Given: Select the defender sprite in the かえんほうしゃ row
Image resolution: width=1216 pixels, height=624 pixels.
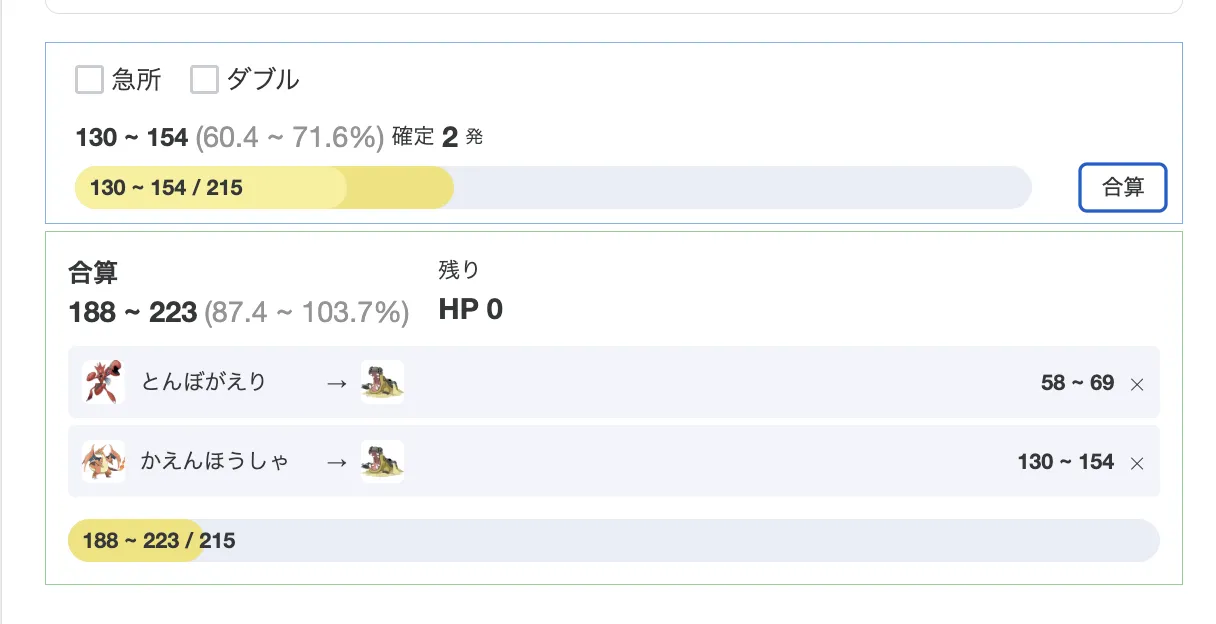Looking at the screenshot, I should pyautogui.click(x=381, y=462).
